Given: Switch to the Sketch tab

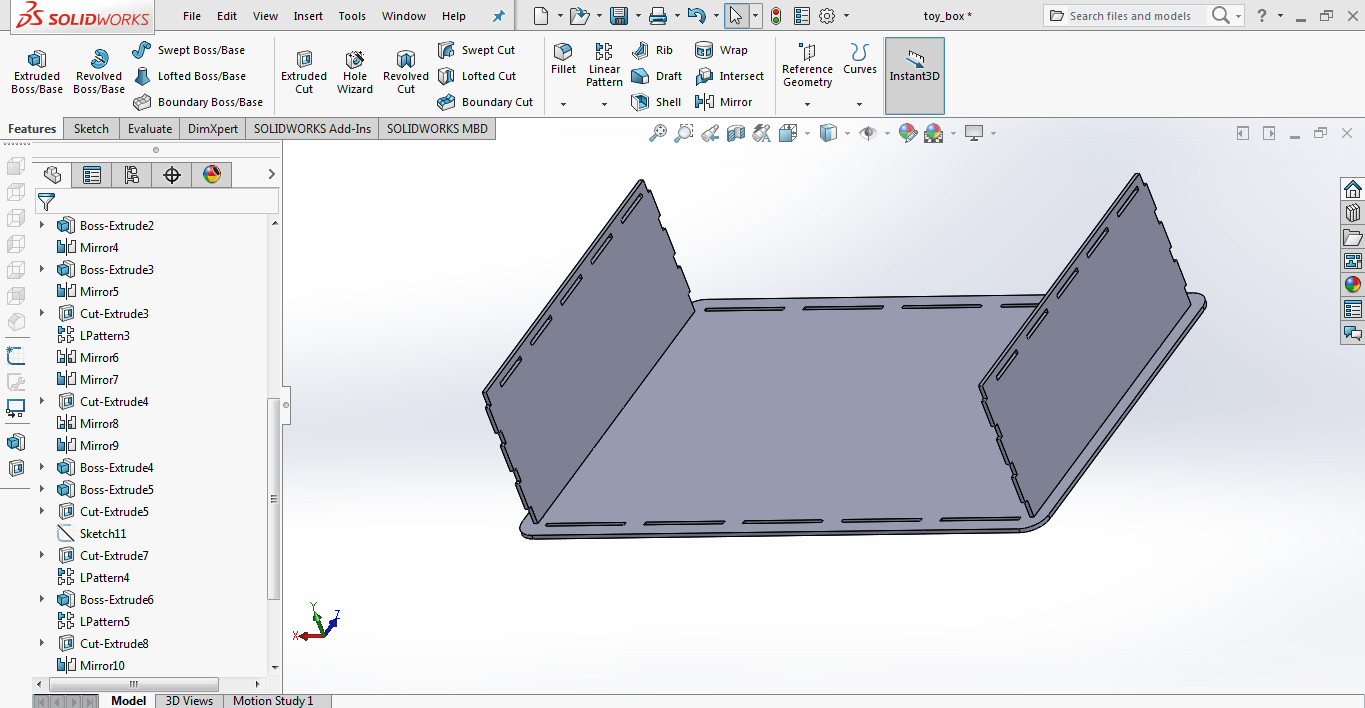Looking at the screenshot, I should 91,129.
